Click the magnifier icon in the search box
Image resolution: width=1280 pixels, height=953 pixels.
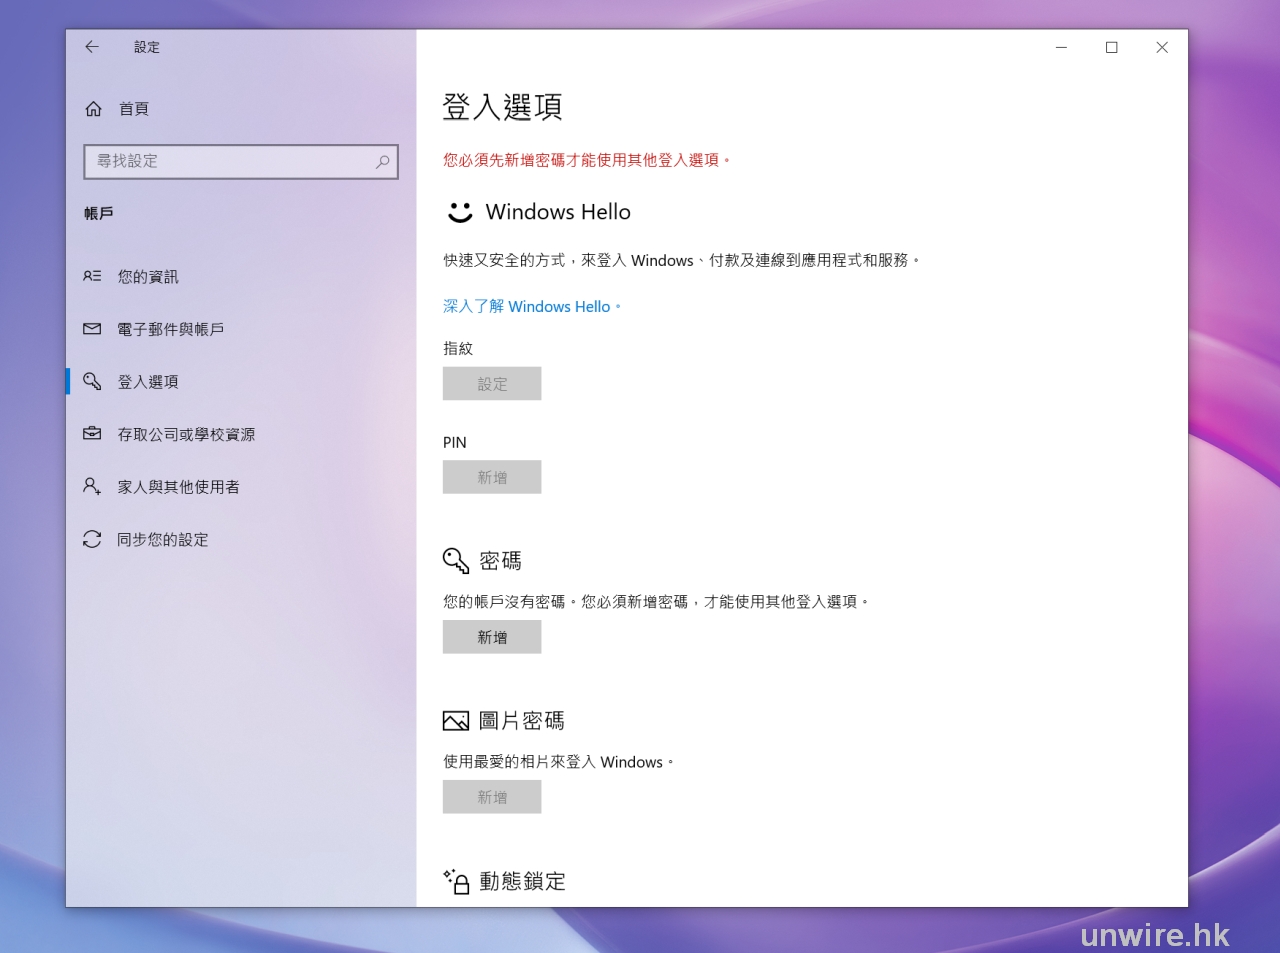coord(382,162)
